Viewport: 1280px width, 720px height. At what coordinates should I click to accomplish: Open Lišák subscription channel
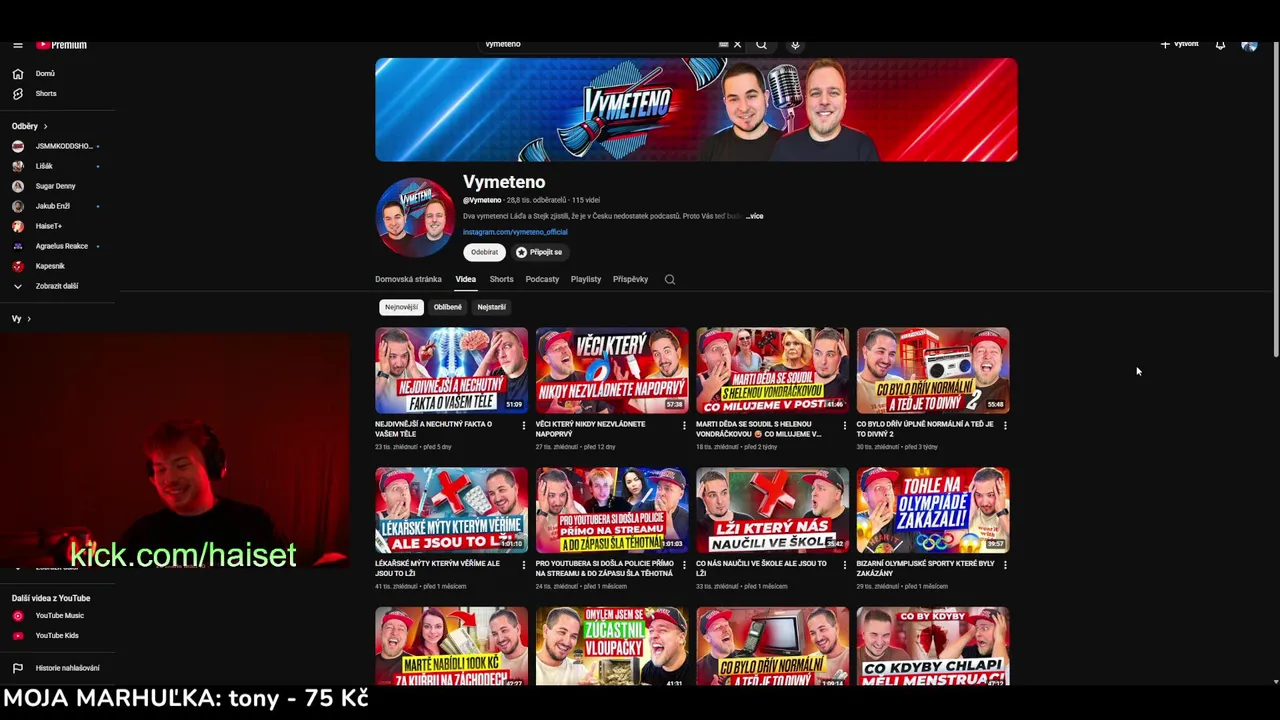[56, 166]
